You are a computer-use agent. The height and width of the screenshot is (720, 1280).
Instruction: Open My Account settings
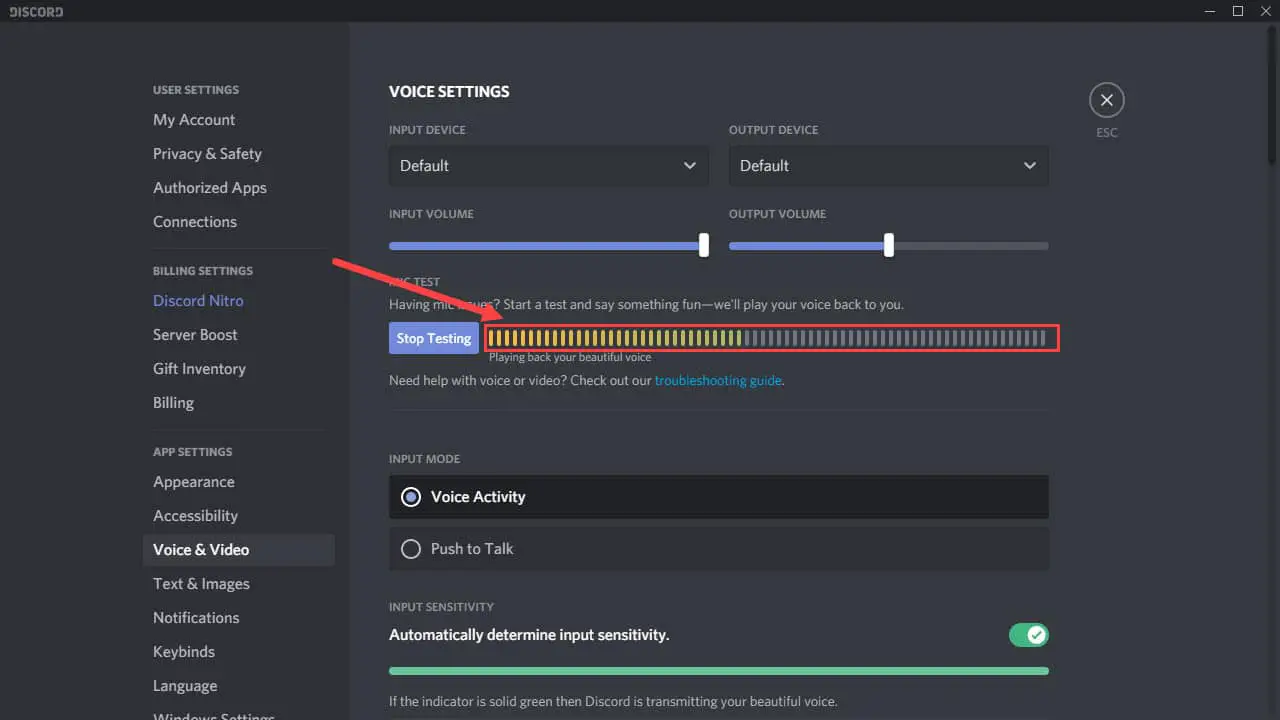pyautogui.click(x=194, y=120)
